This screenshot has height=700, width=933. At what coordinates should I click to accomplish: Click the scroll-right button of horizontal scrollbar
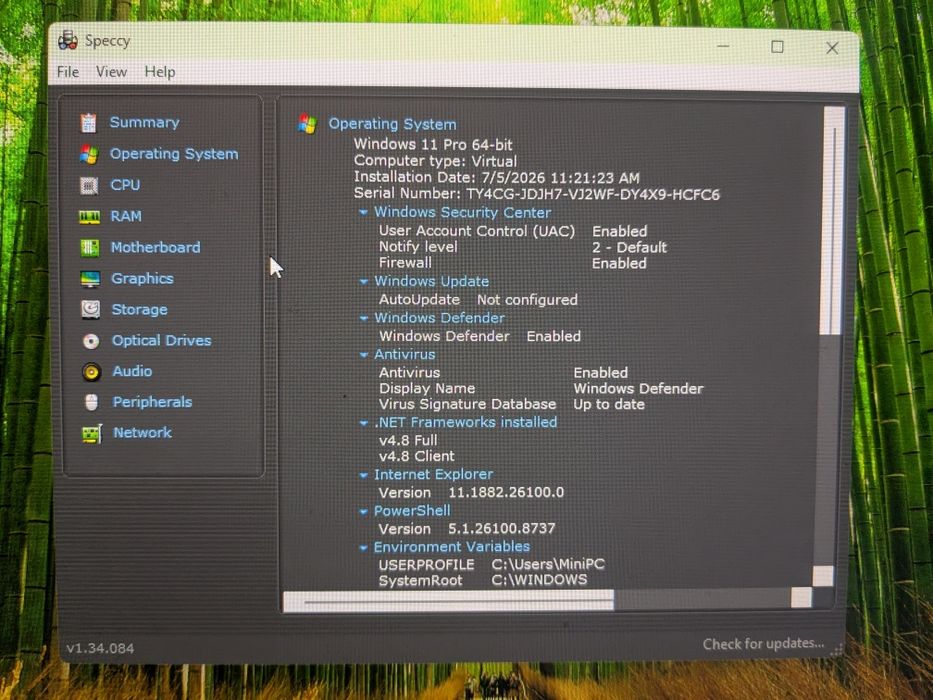click(801, 598)
